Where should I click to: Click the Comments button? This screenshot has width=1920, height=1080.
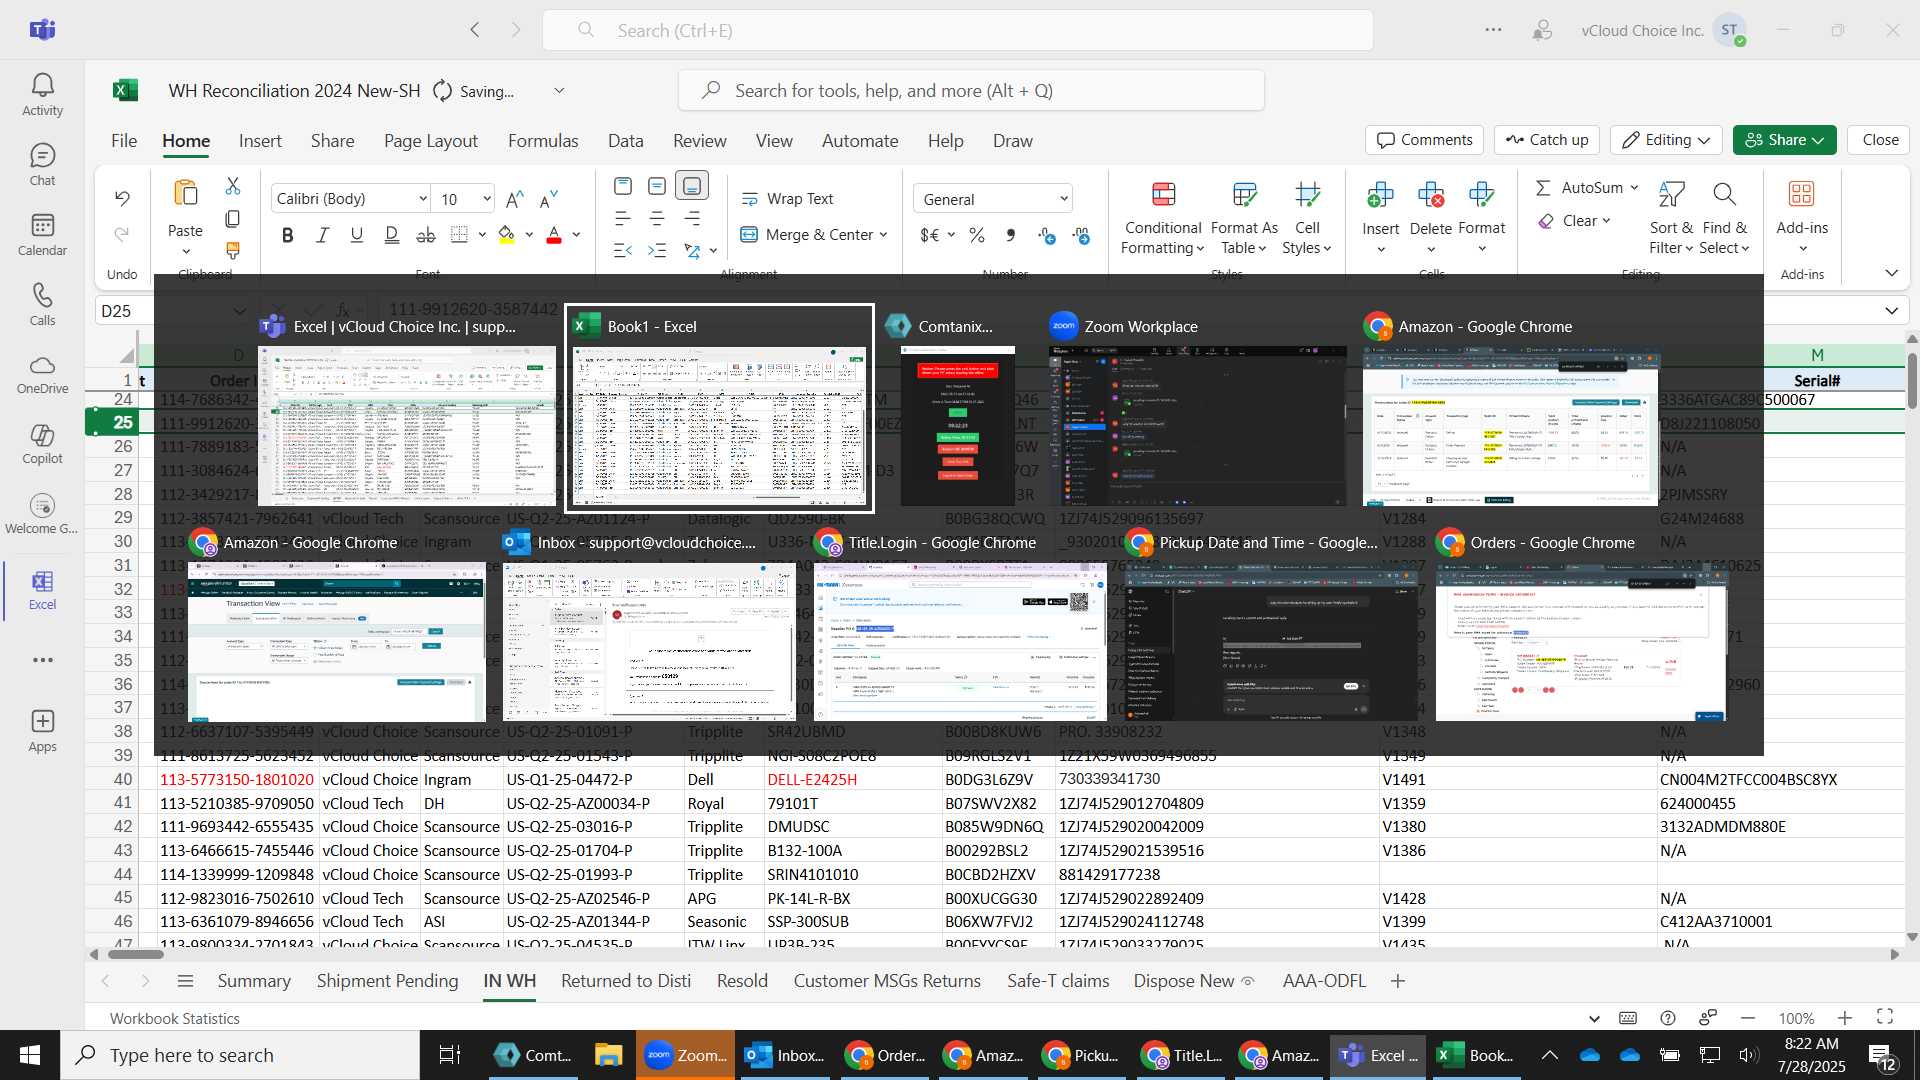(x=1424, y=140)
